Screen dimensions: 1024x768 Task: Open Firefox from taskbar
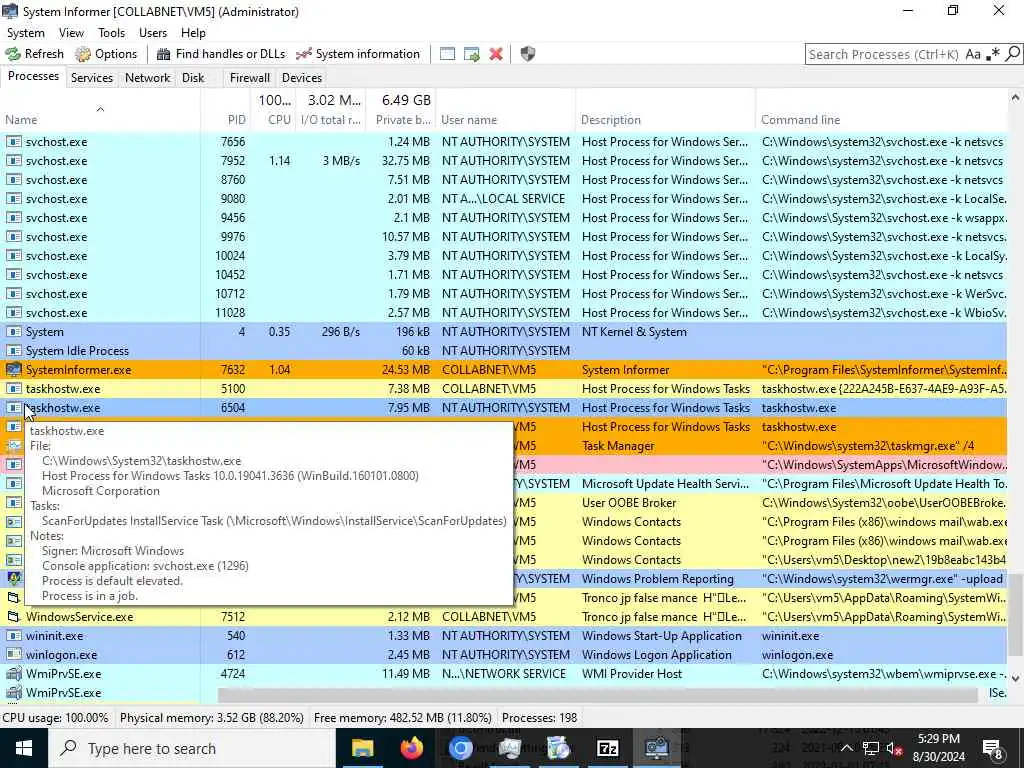tap(411, 748)
